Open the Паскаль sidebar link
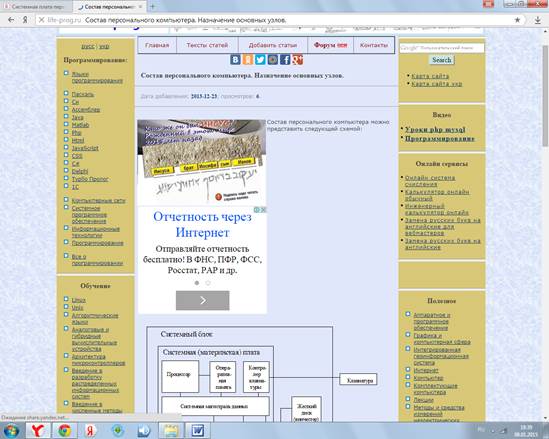Image resolution: width=549 pixels, height=439 pixels. (x=83, y=95)
